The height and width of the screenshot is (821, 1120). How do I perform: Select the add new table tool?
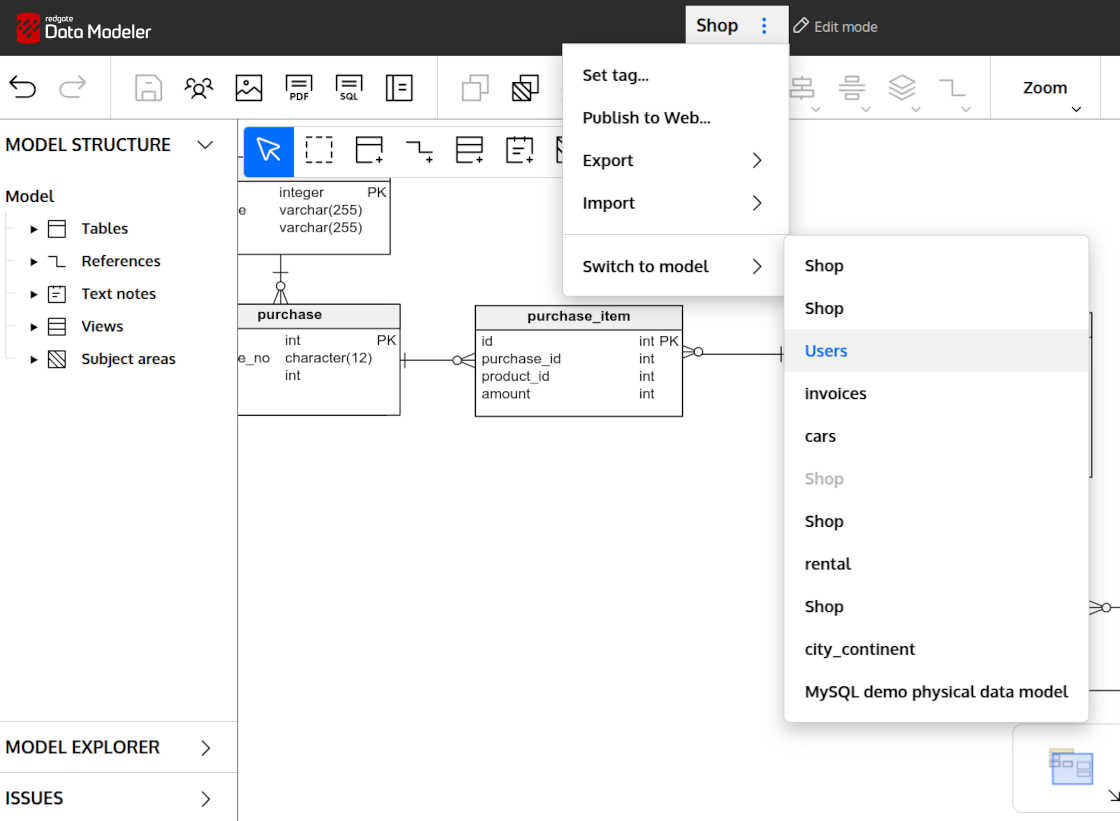(369, 151)
